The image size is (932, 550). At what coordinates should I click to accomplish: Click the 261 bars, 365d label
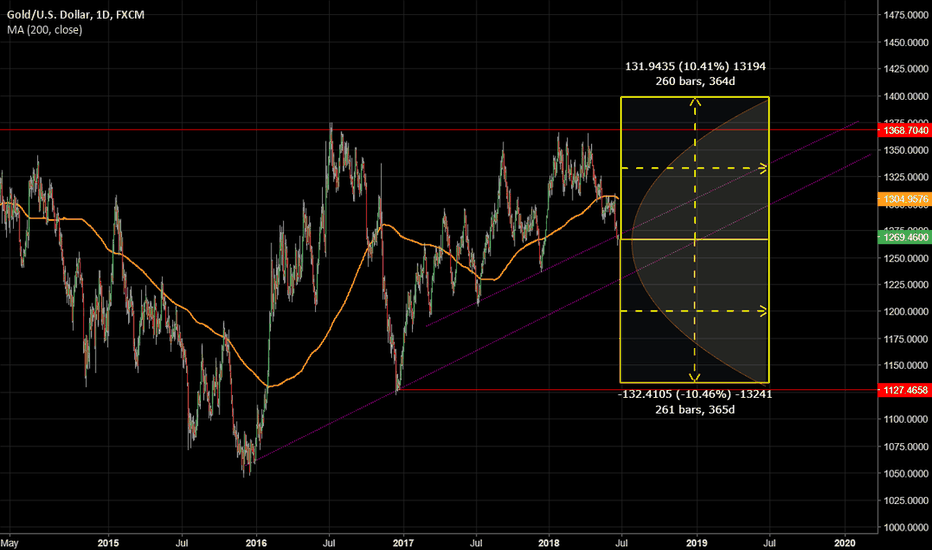695,409
